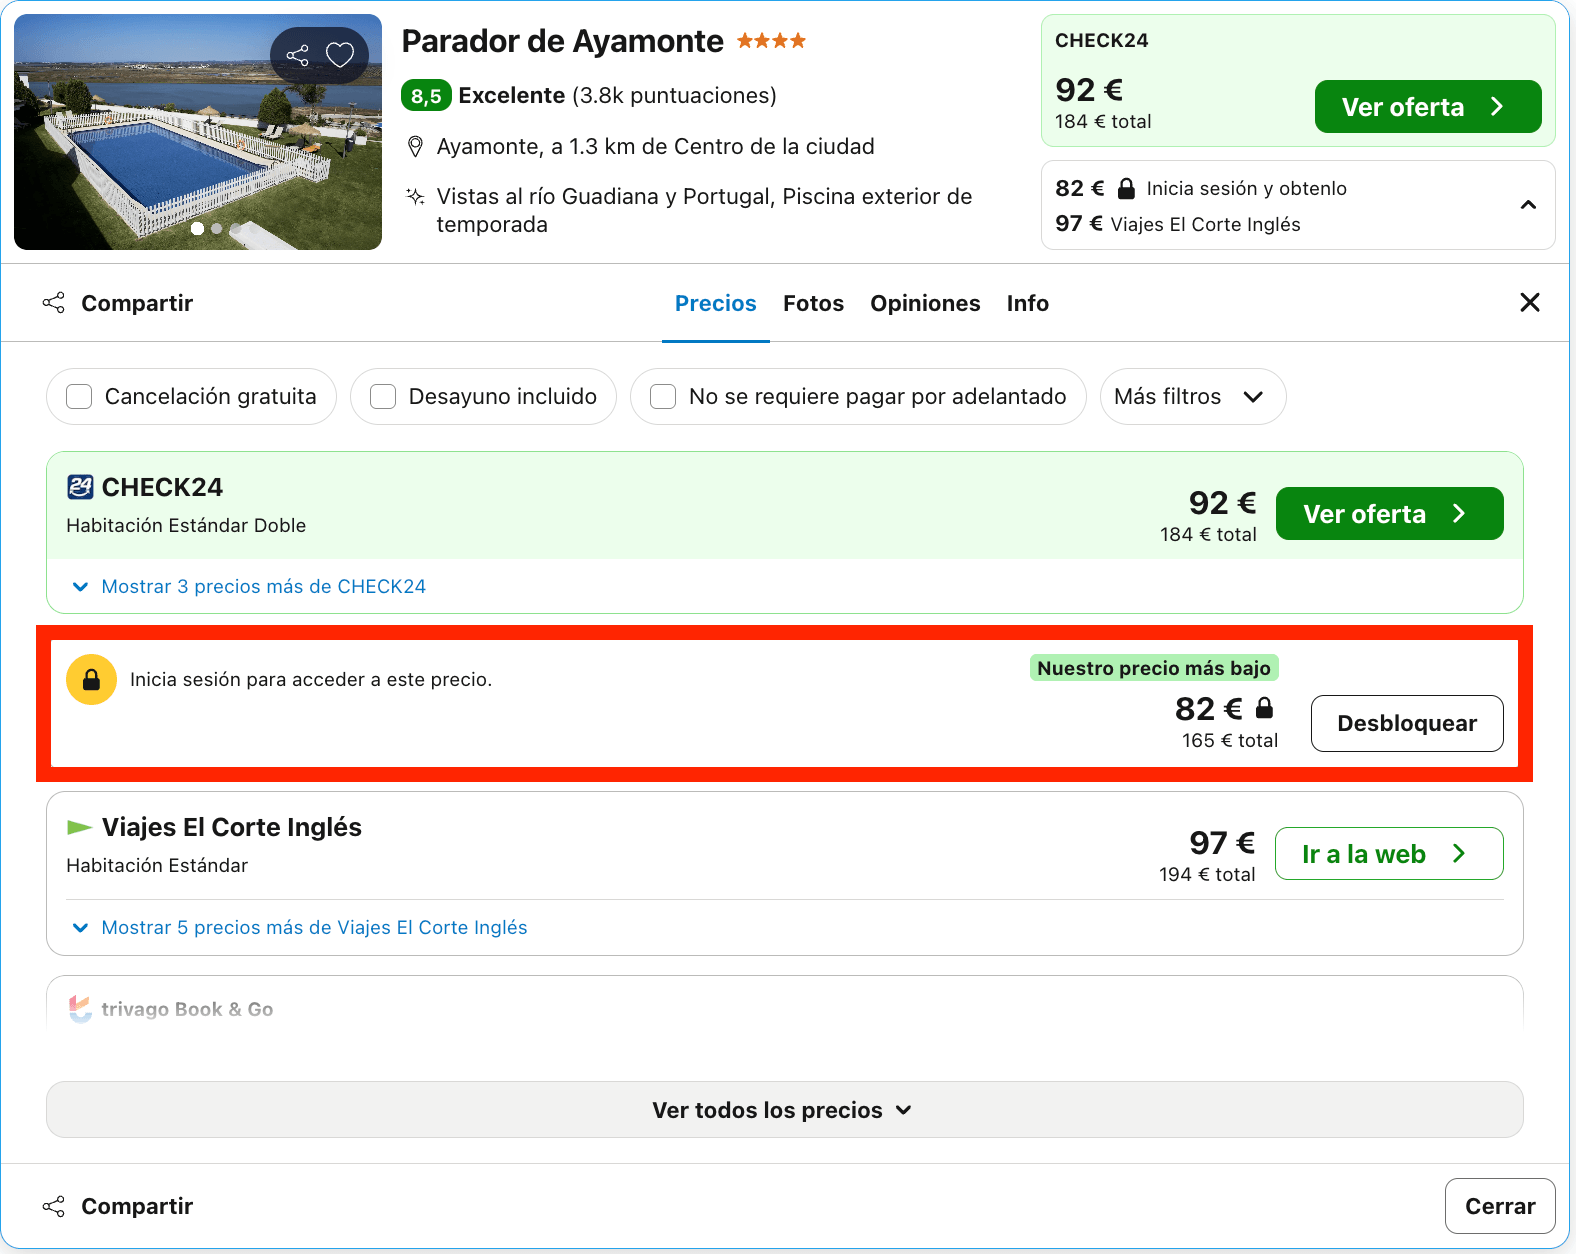Switch to the Precios tab
The image size is (1576, 1254).
point(716,303)
